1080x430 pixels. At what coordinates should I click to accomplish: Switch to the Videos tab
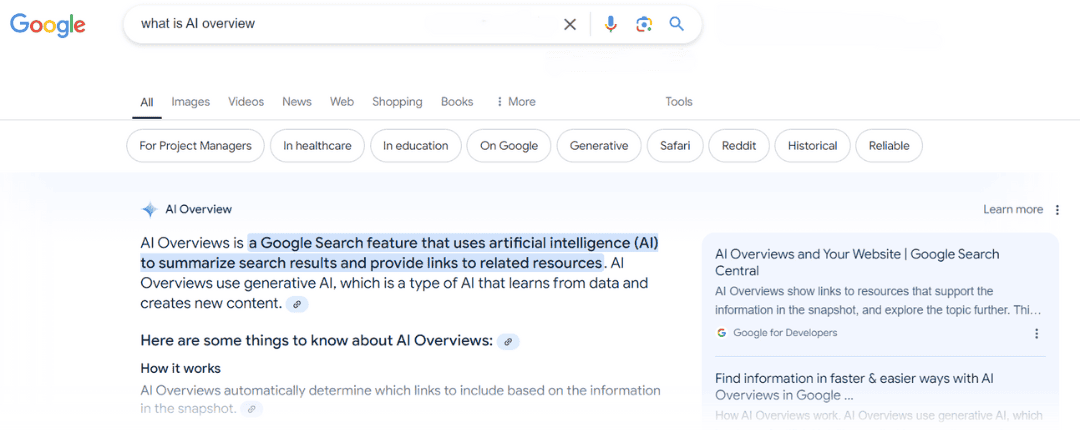pos(246,102)
